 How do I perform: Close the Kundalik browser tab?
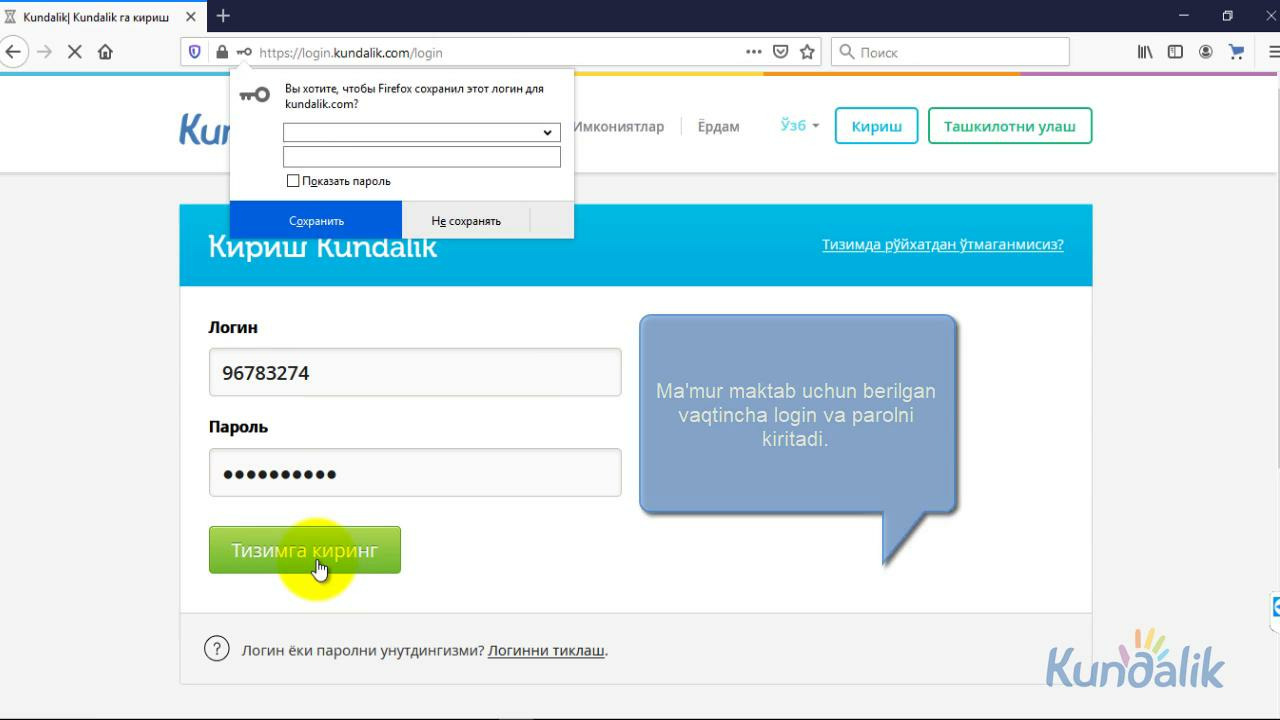point(191,17)
